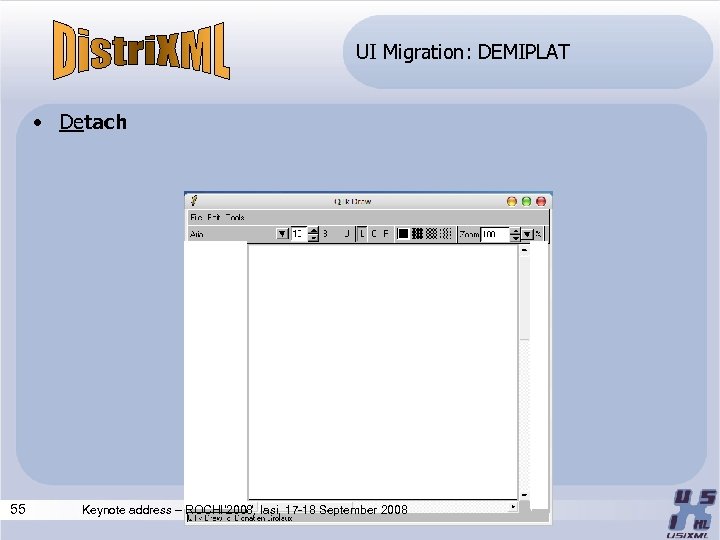720x540 pixels.
Task: Decrease zoom with the down stepper arrow
Action: 515,238
